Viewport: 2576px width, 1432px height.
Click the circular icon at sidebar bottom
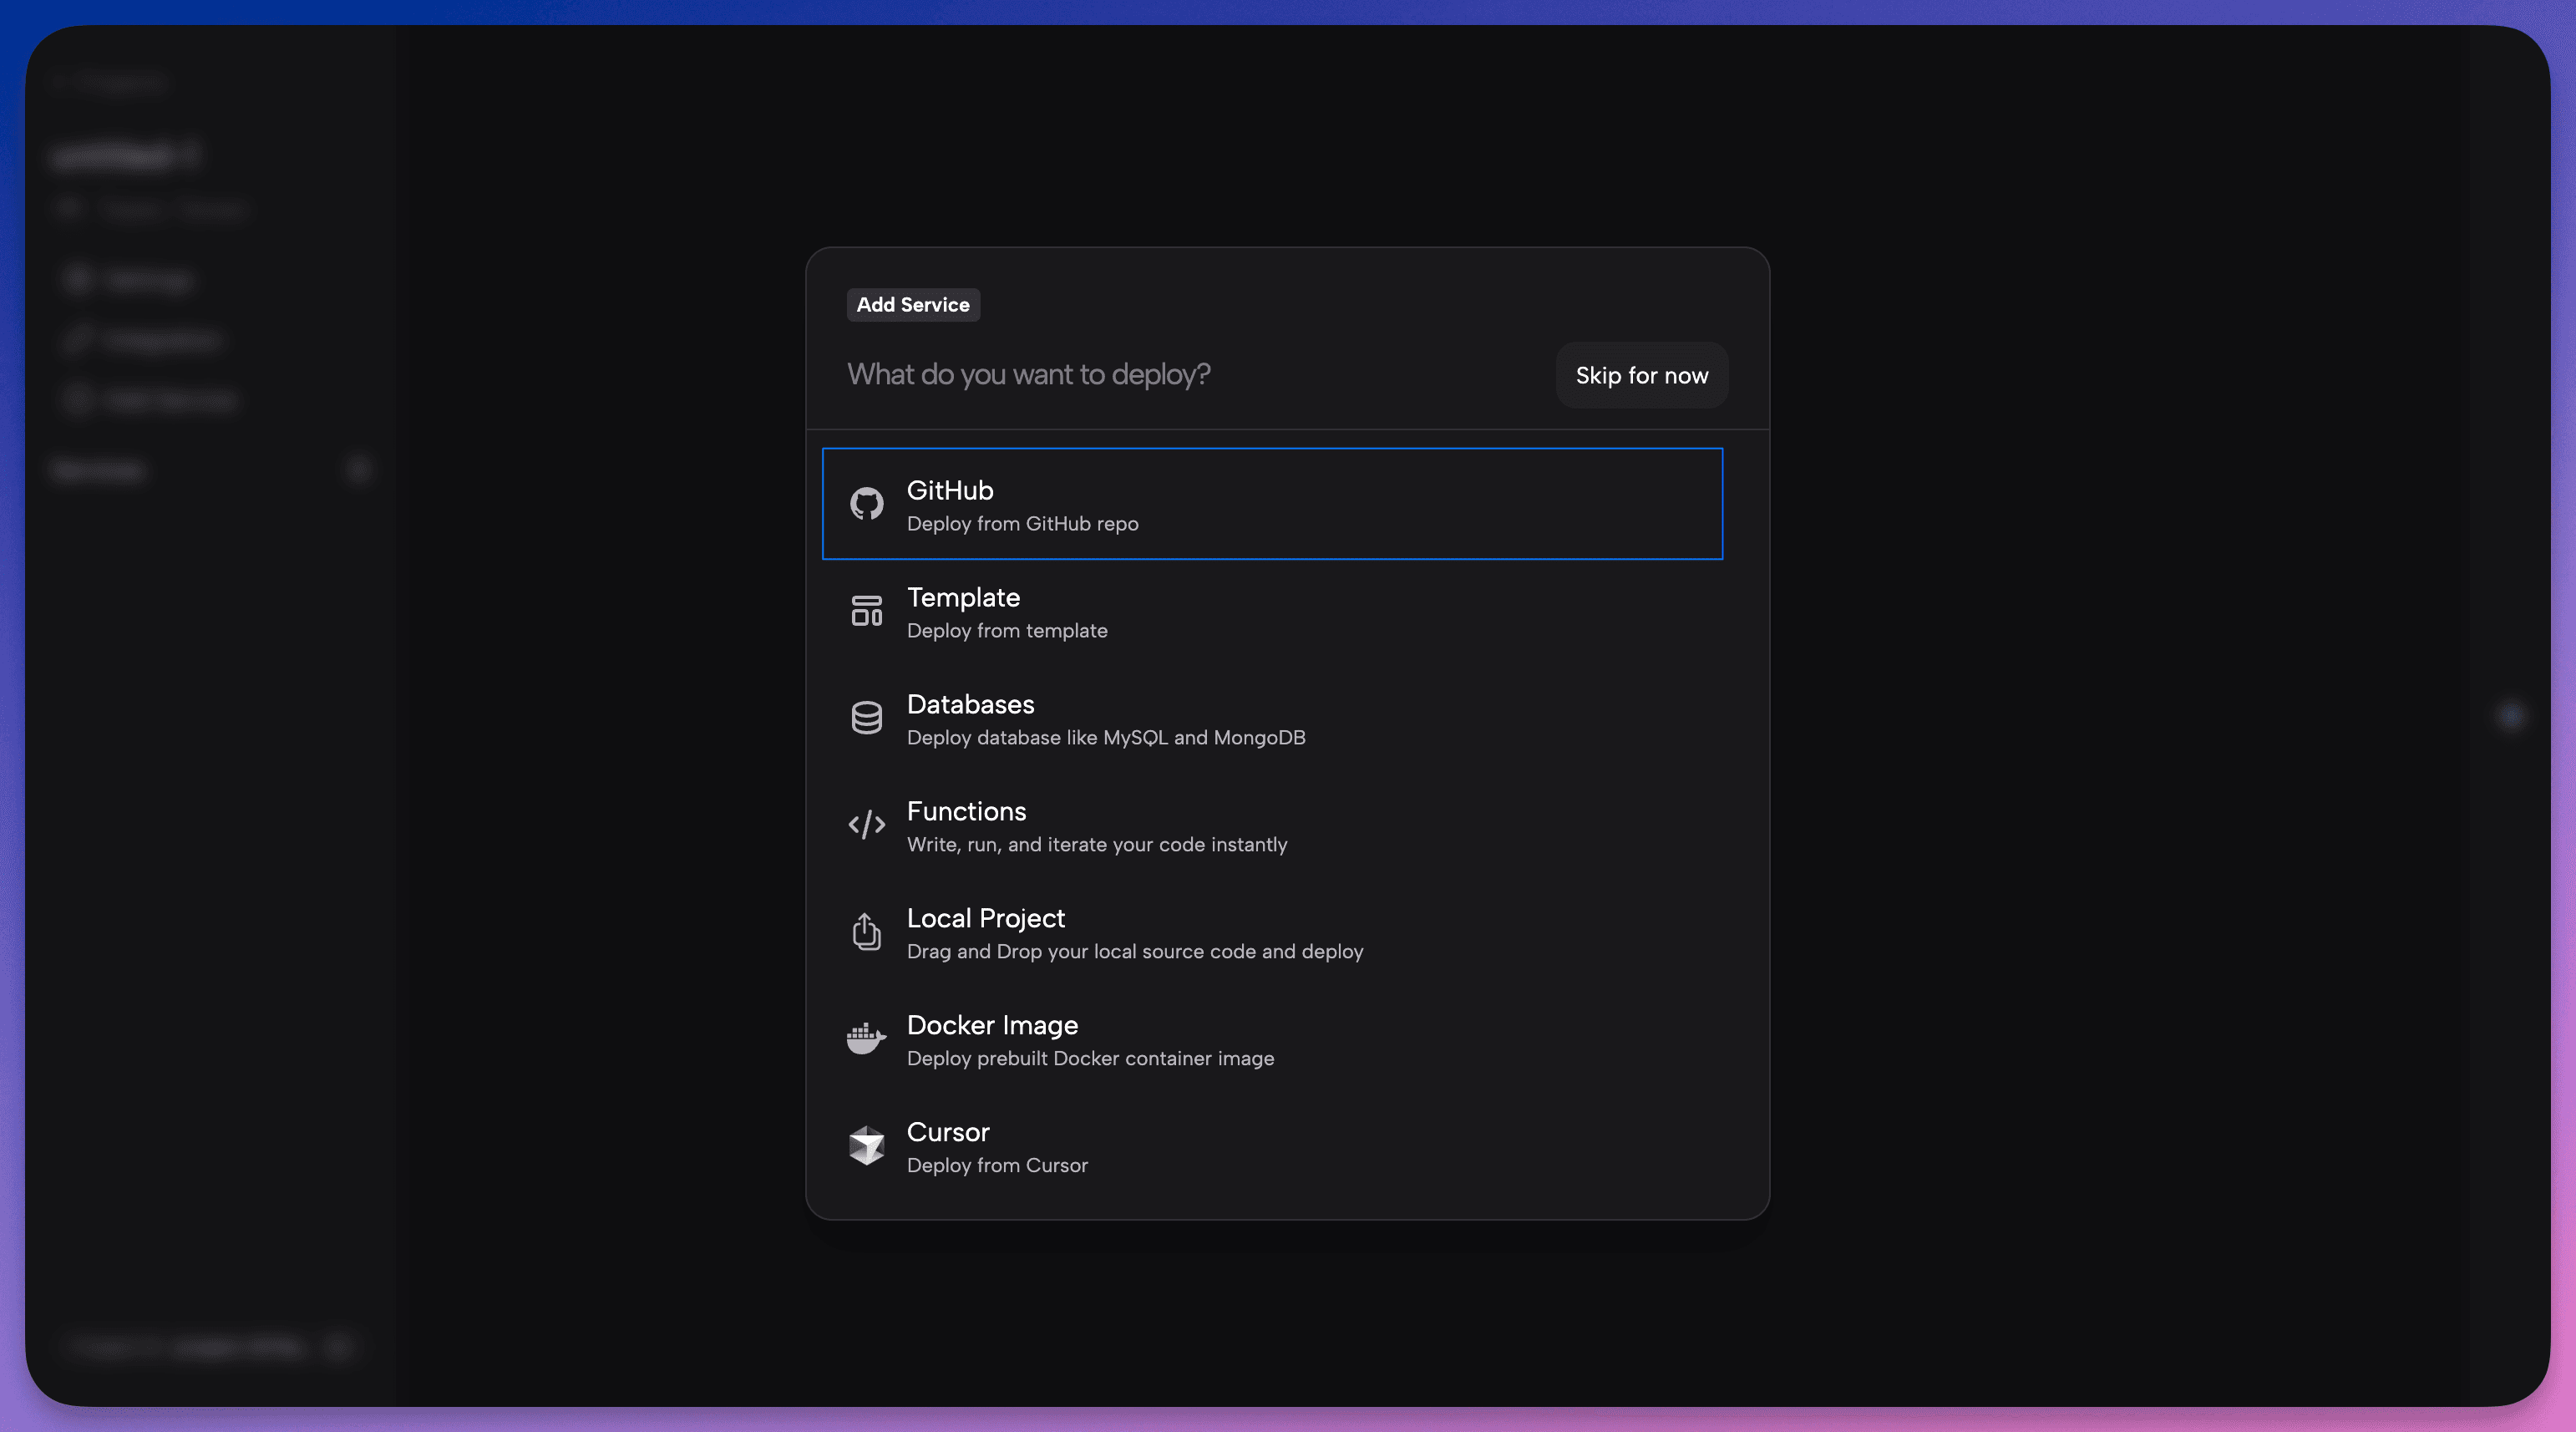339,1347
